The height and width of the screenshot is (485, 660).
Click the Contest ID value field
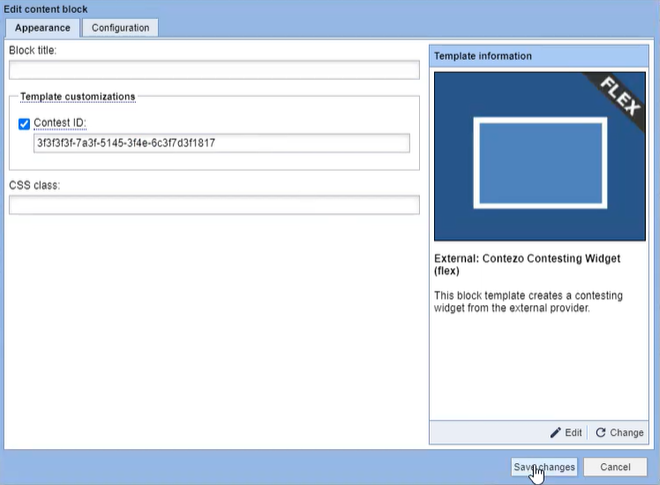point(221,143)
